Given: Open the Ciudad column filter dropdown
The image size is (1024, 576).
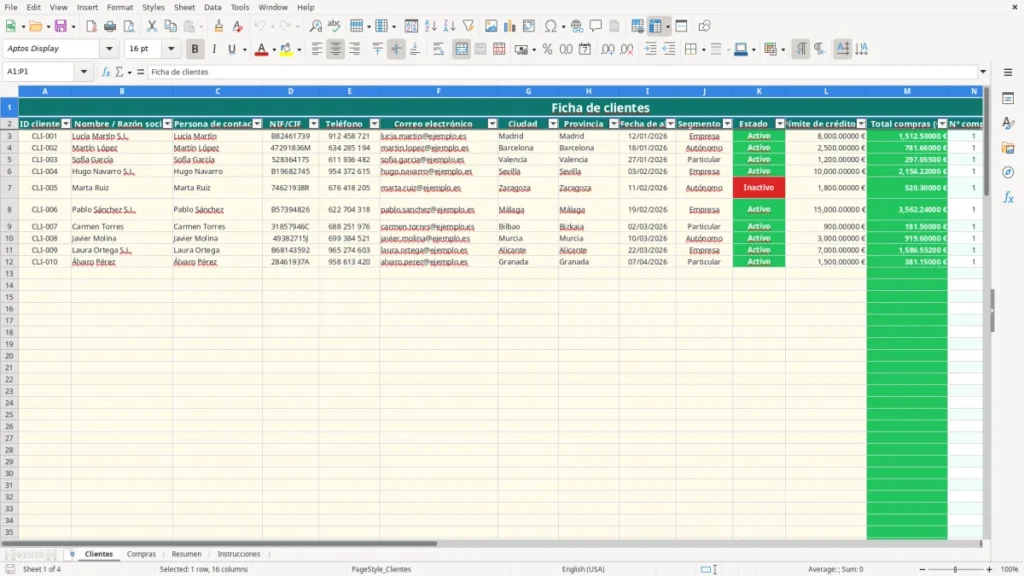Looking at the screenshot, I should pos(553,124).
